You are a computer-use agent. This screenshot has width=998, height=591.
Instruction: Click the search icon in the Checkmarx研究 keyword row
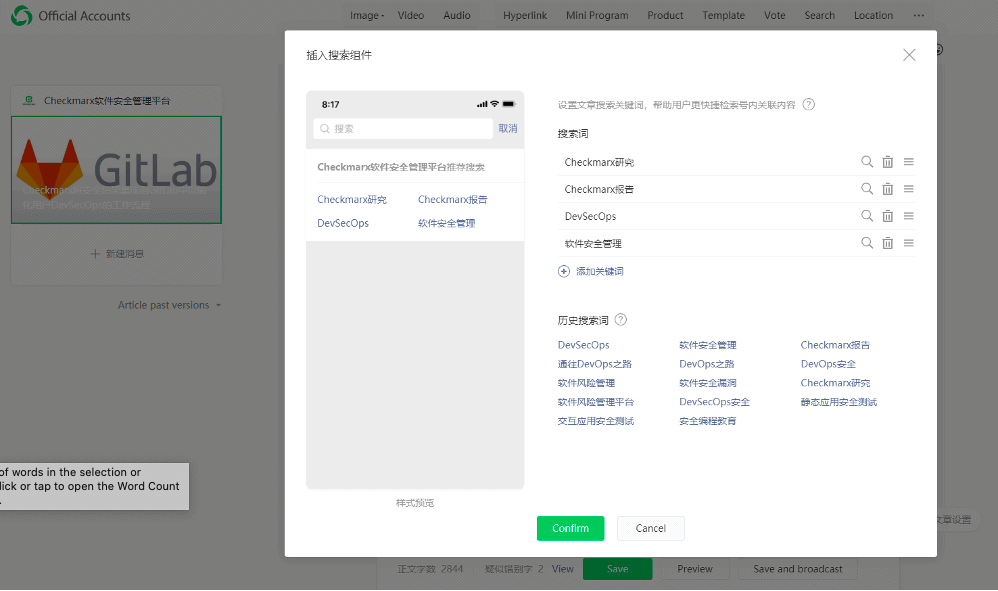click(867, 162)
